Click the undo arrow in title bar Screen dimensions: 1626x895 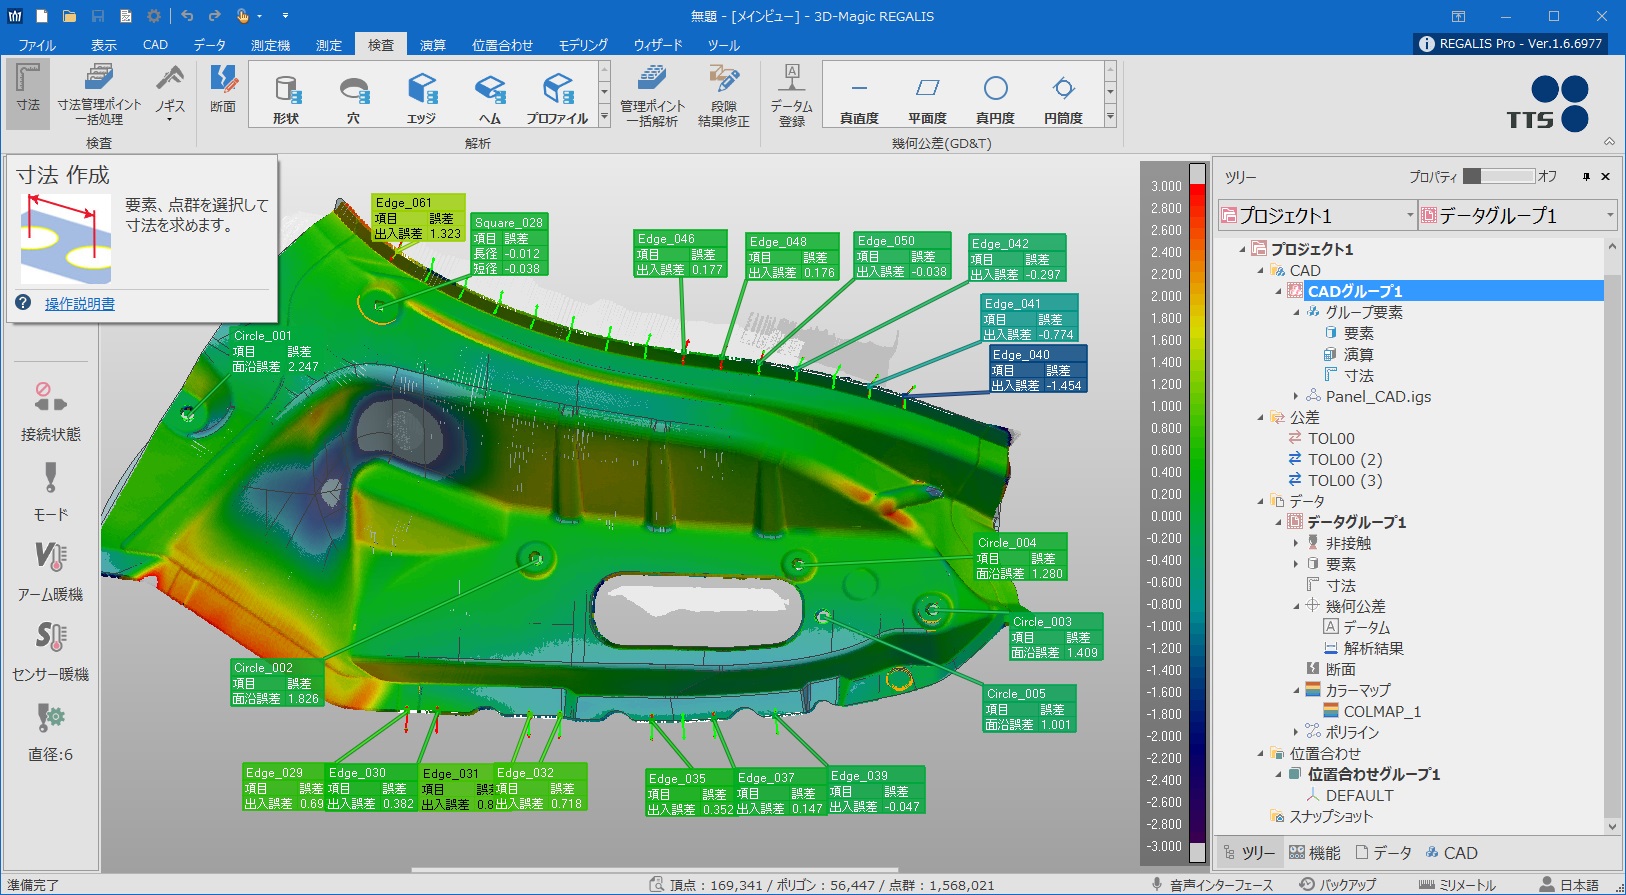[x=187, y=16]
